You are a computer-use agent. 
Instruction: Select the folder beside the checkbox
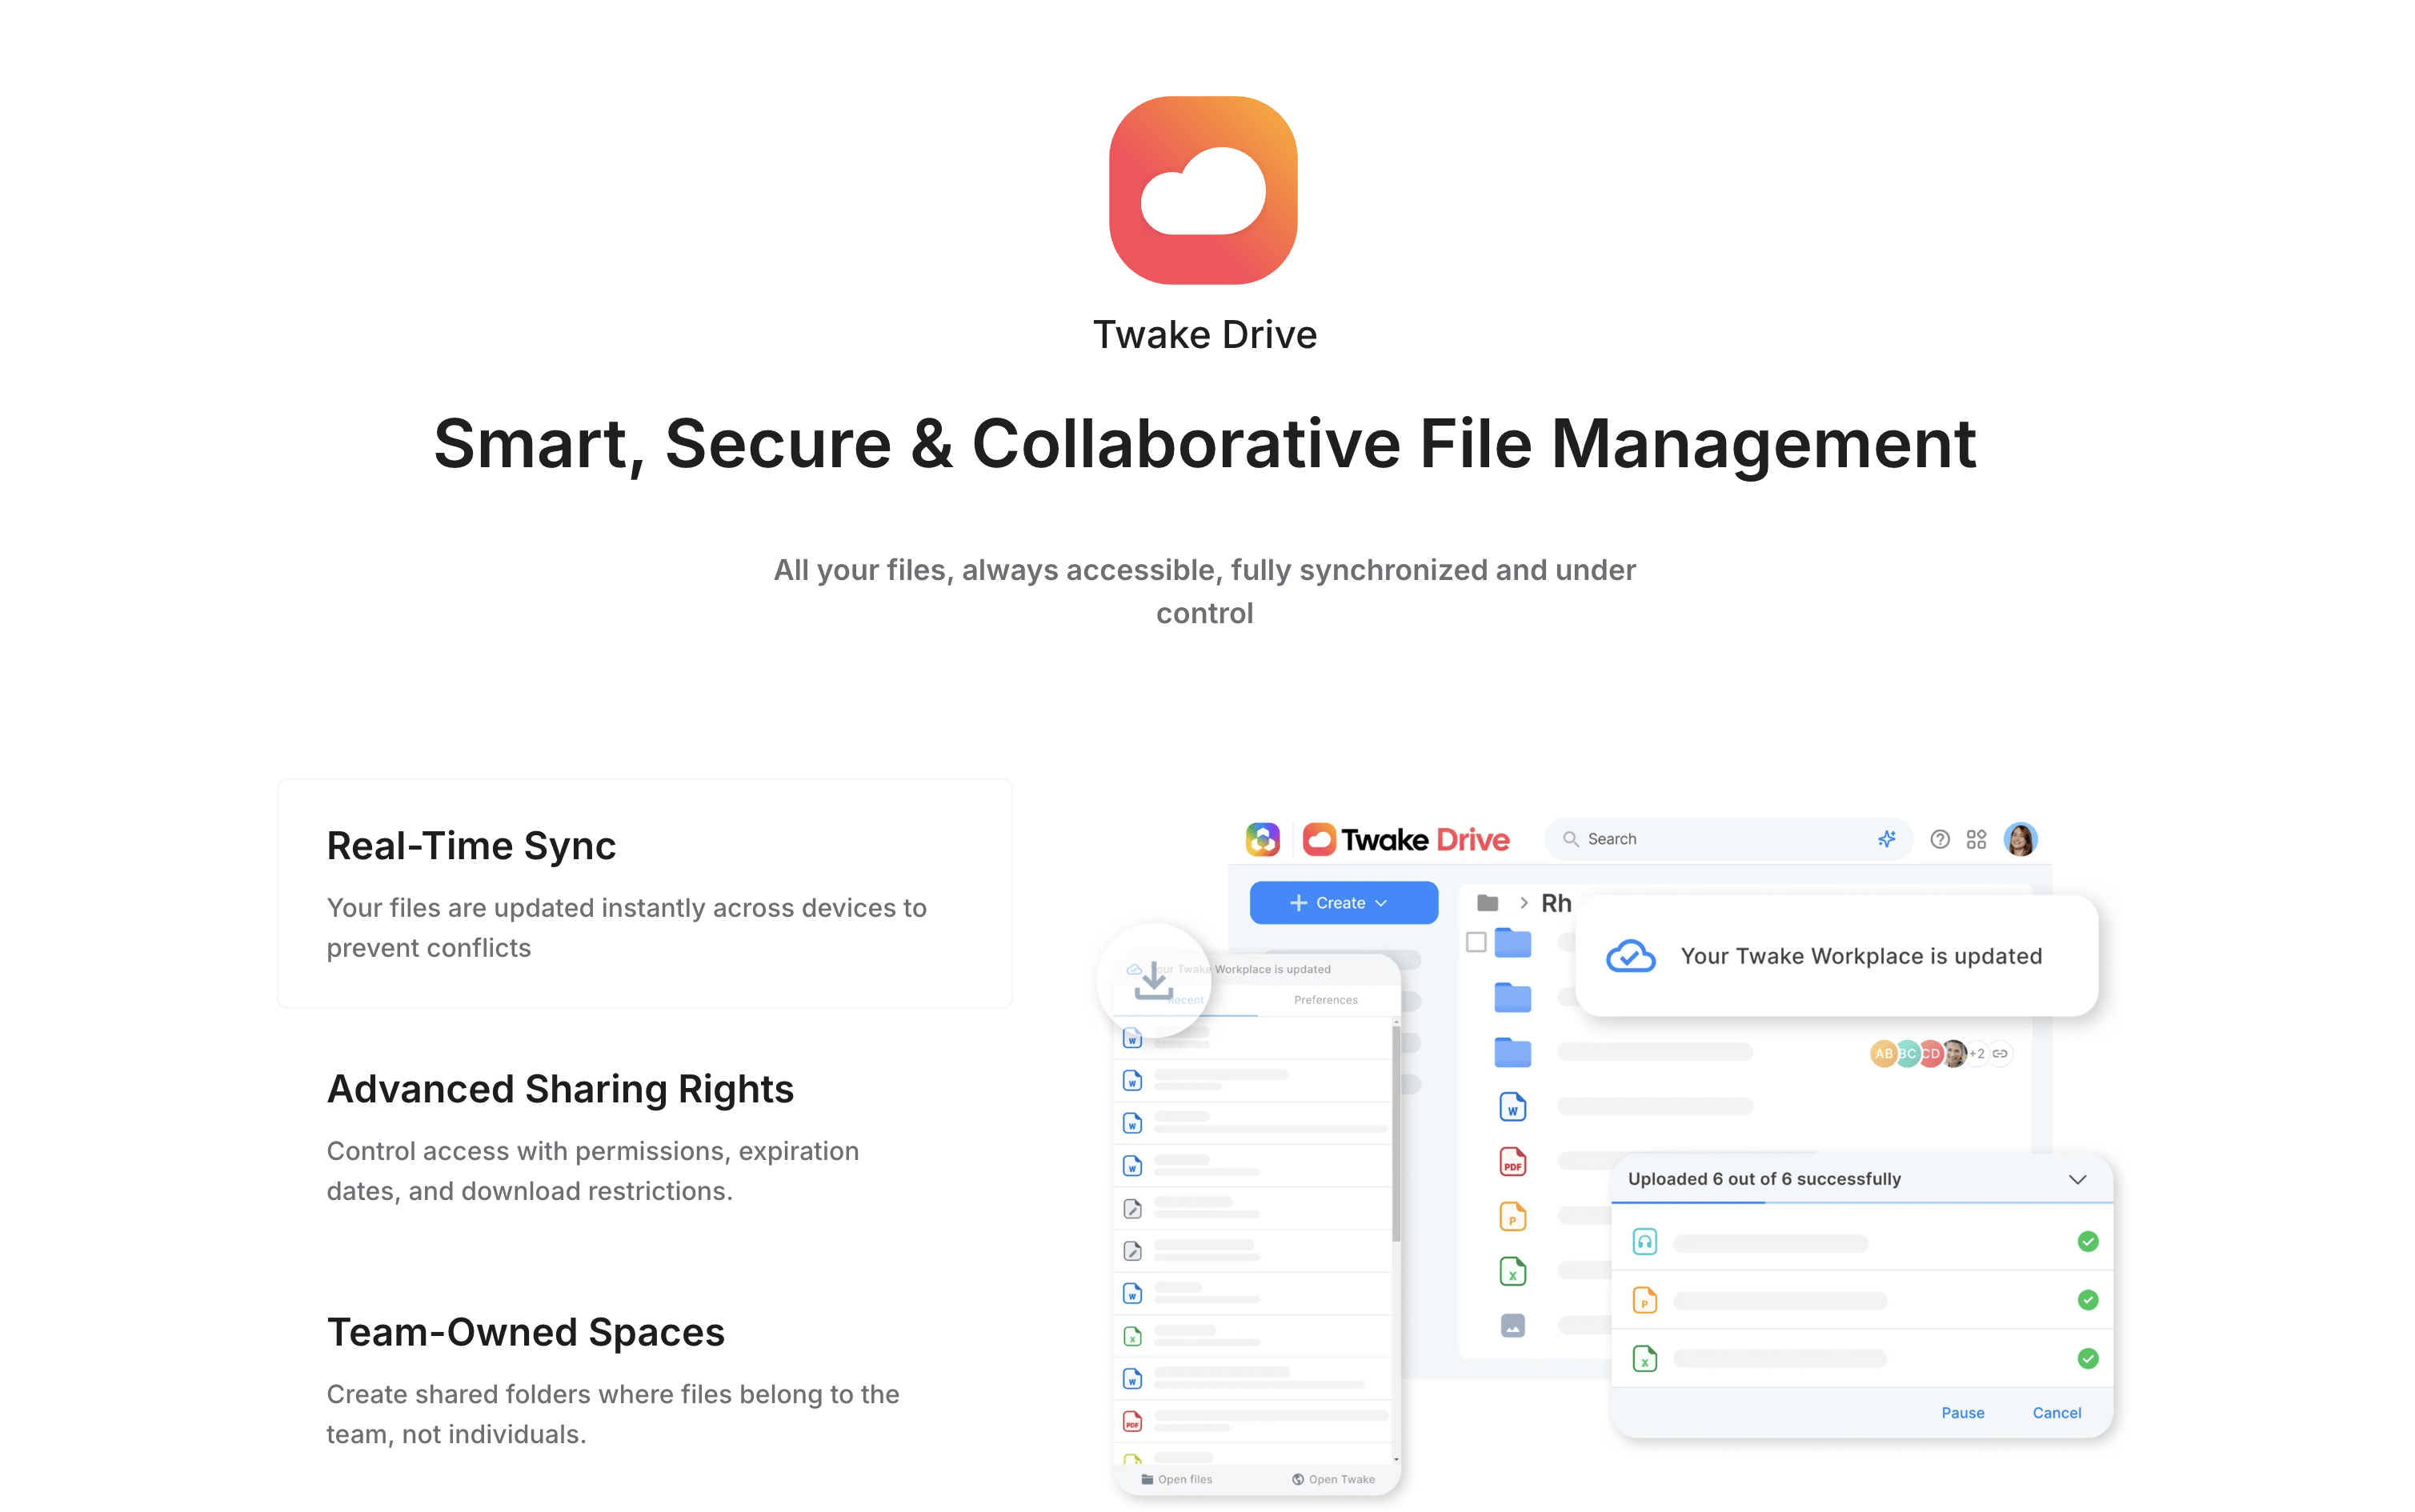(1512, 942)
